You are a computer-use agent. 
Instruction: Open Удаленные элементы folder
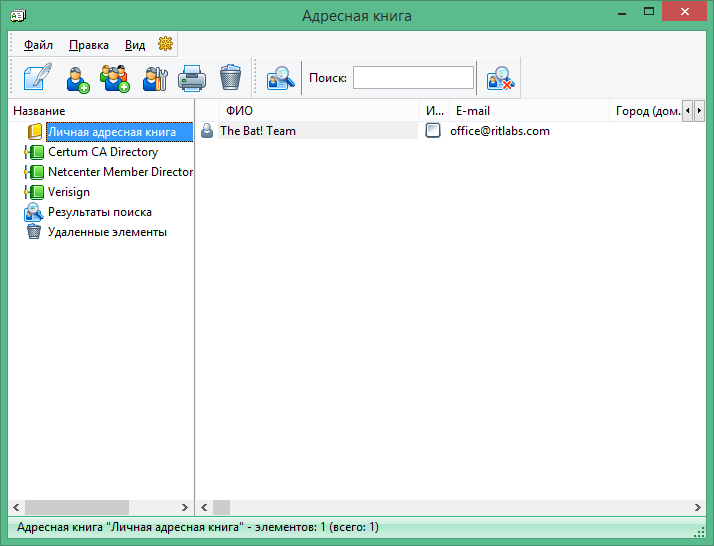(x=107, y=232)
